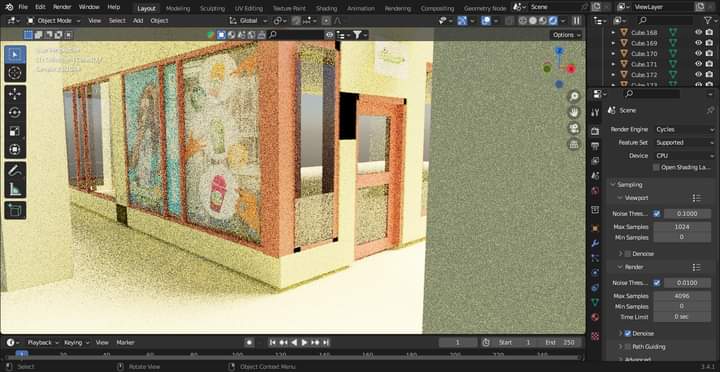Open the View Layer properties tab
Image resolution: width=720 pixels, height=372 pixels.
[x=595, y=161]
